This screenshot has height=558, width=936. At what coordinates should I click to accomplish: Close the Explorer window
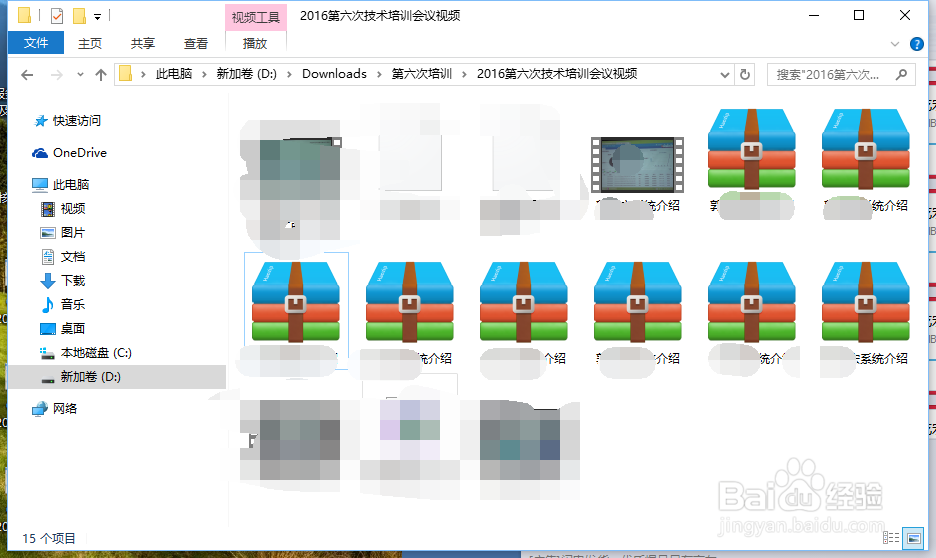coord(905,16)
